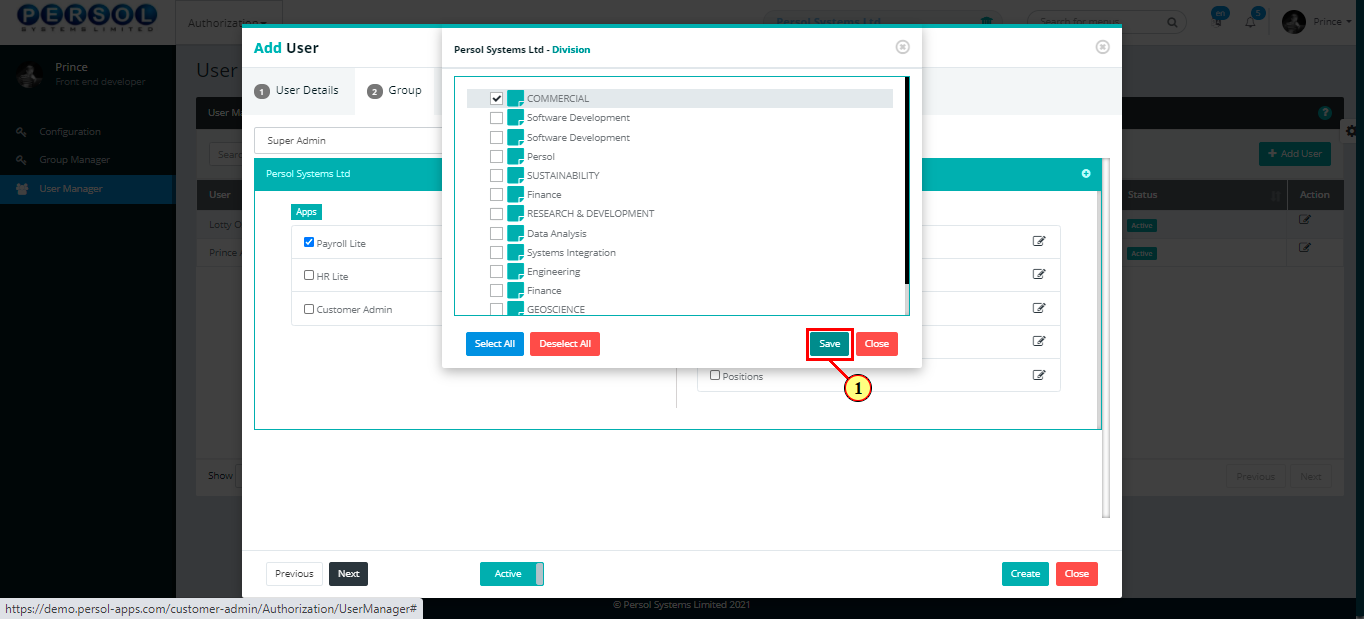Focus the Search for menus field
The image size is (1364, 619).
click(x=1109, y=21)
